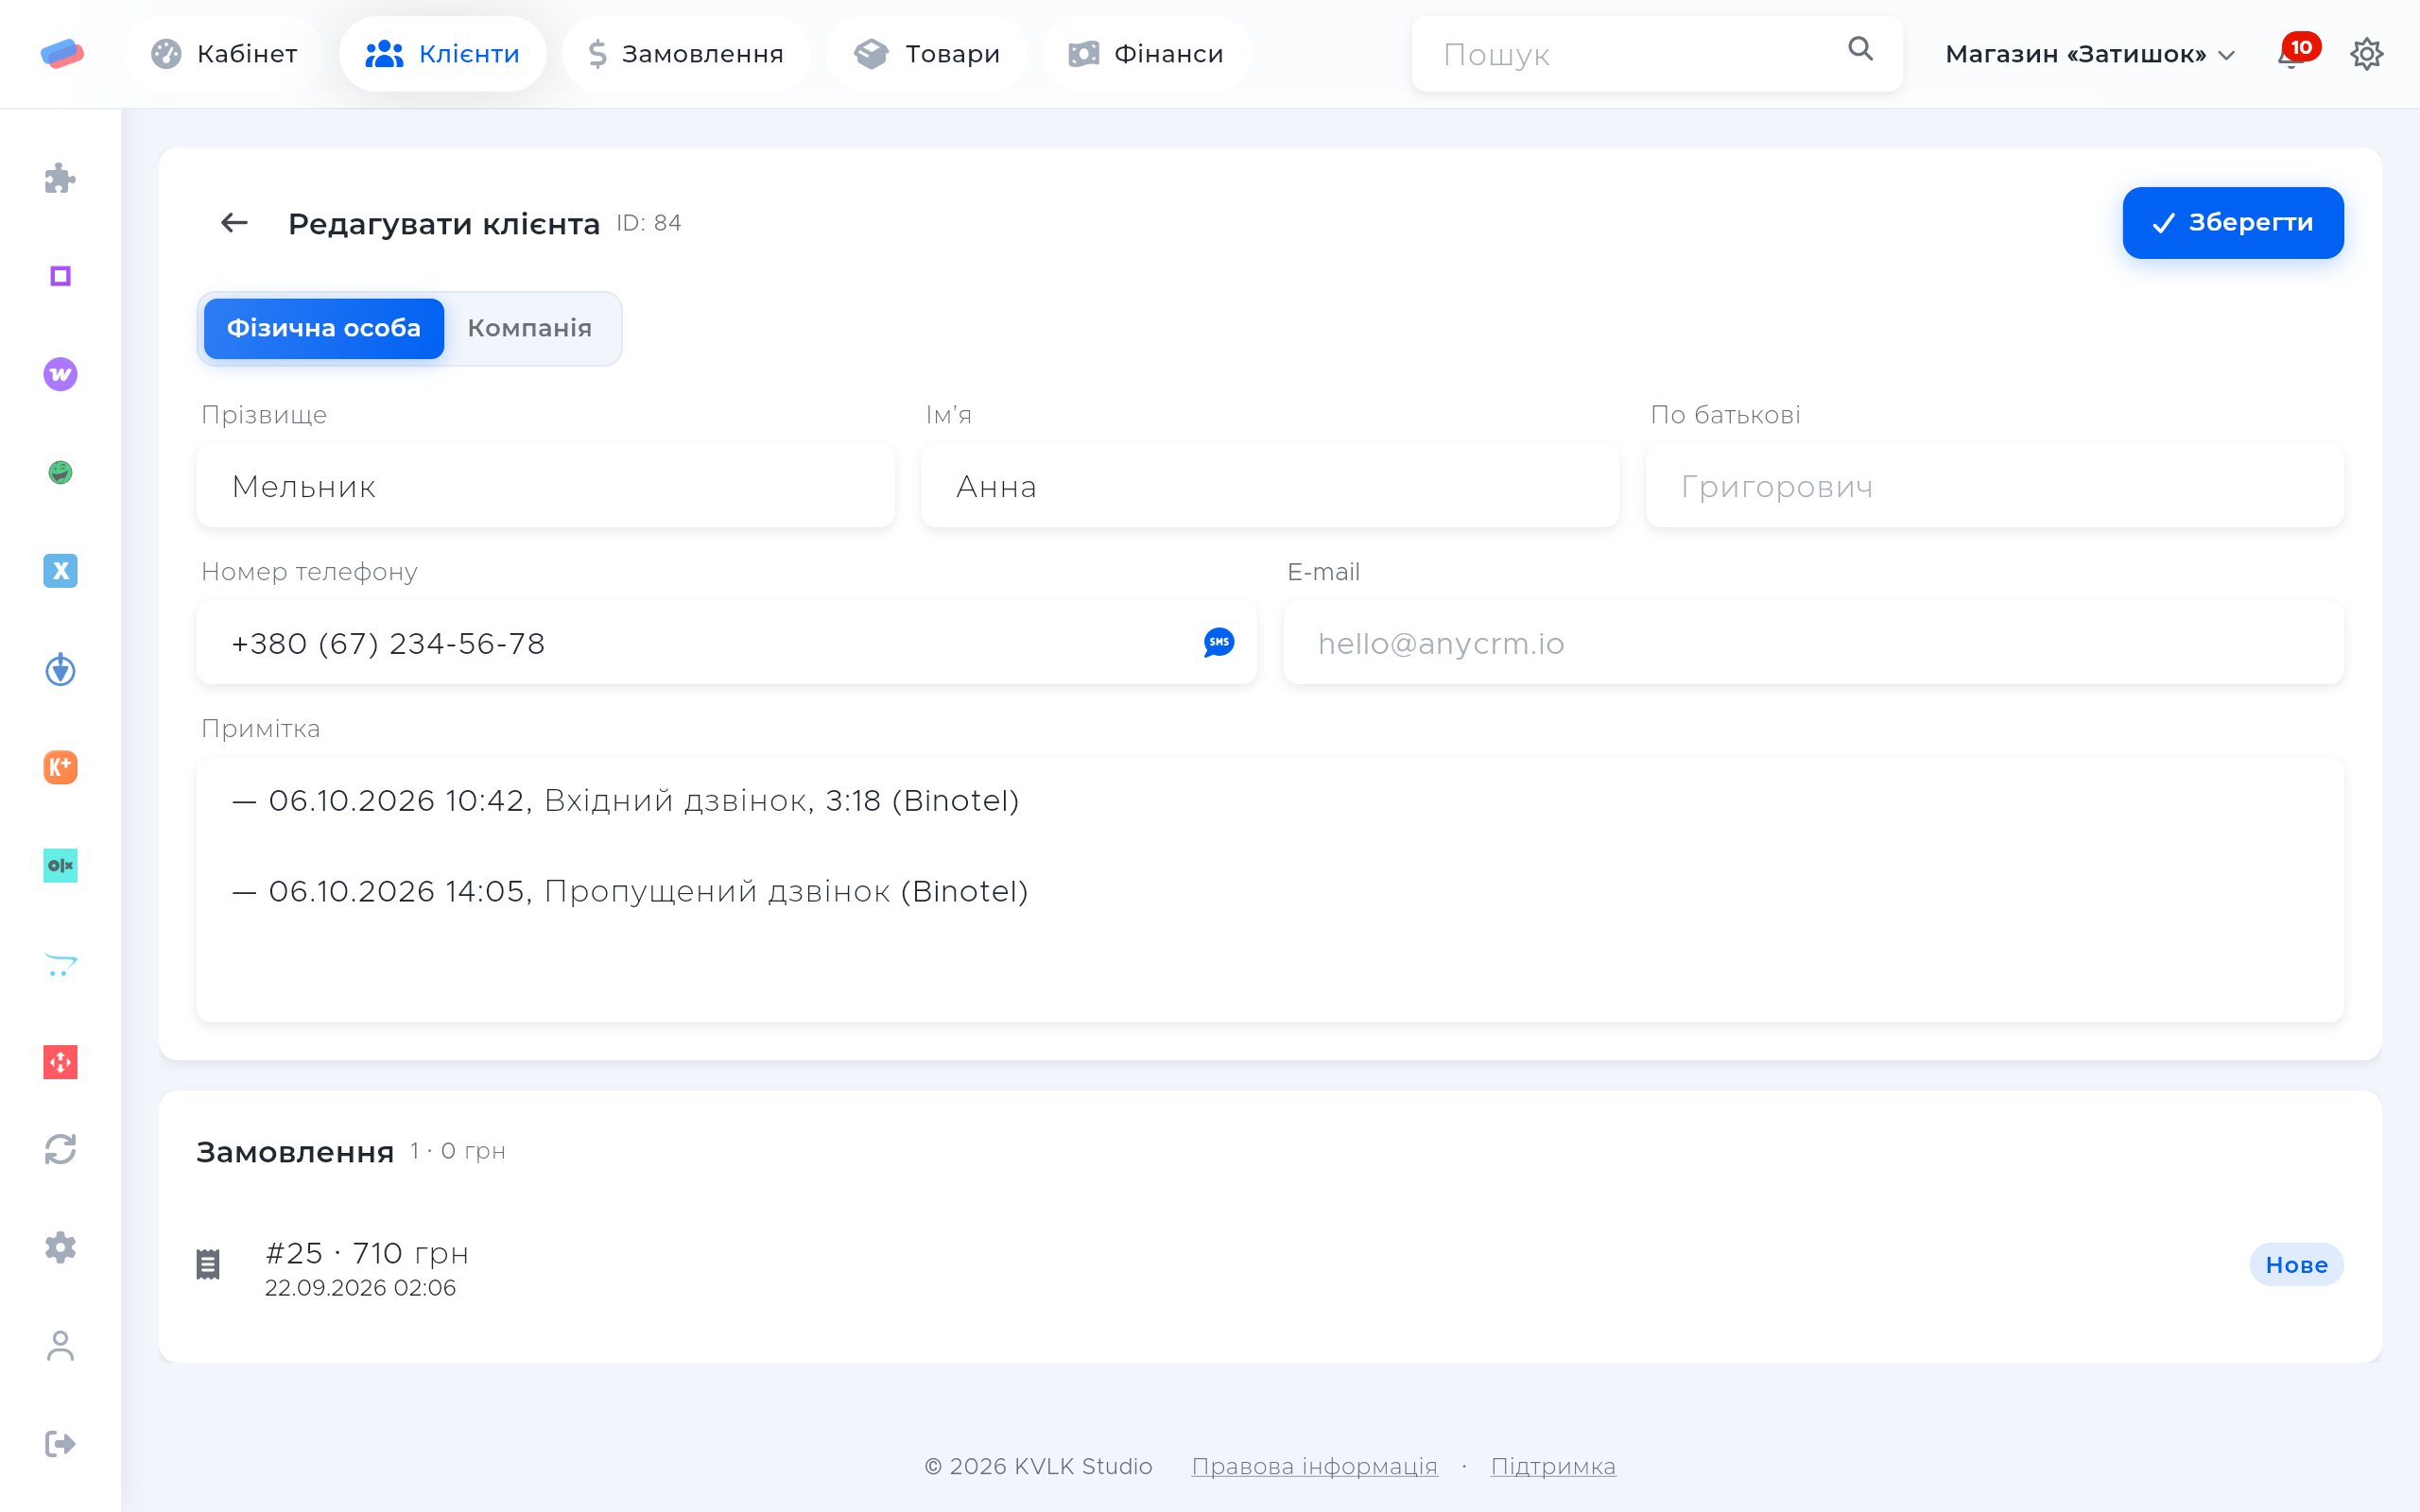Open the puzzle-piece integrations icon
This screenshot has width=2420, height=1512.
pos(60,178)
